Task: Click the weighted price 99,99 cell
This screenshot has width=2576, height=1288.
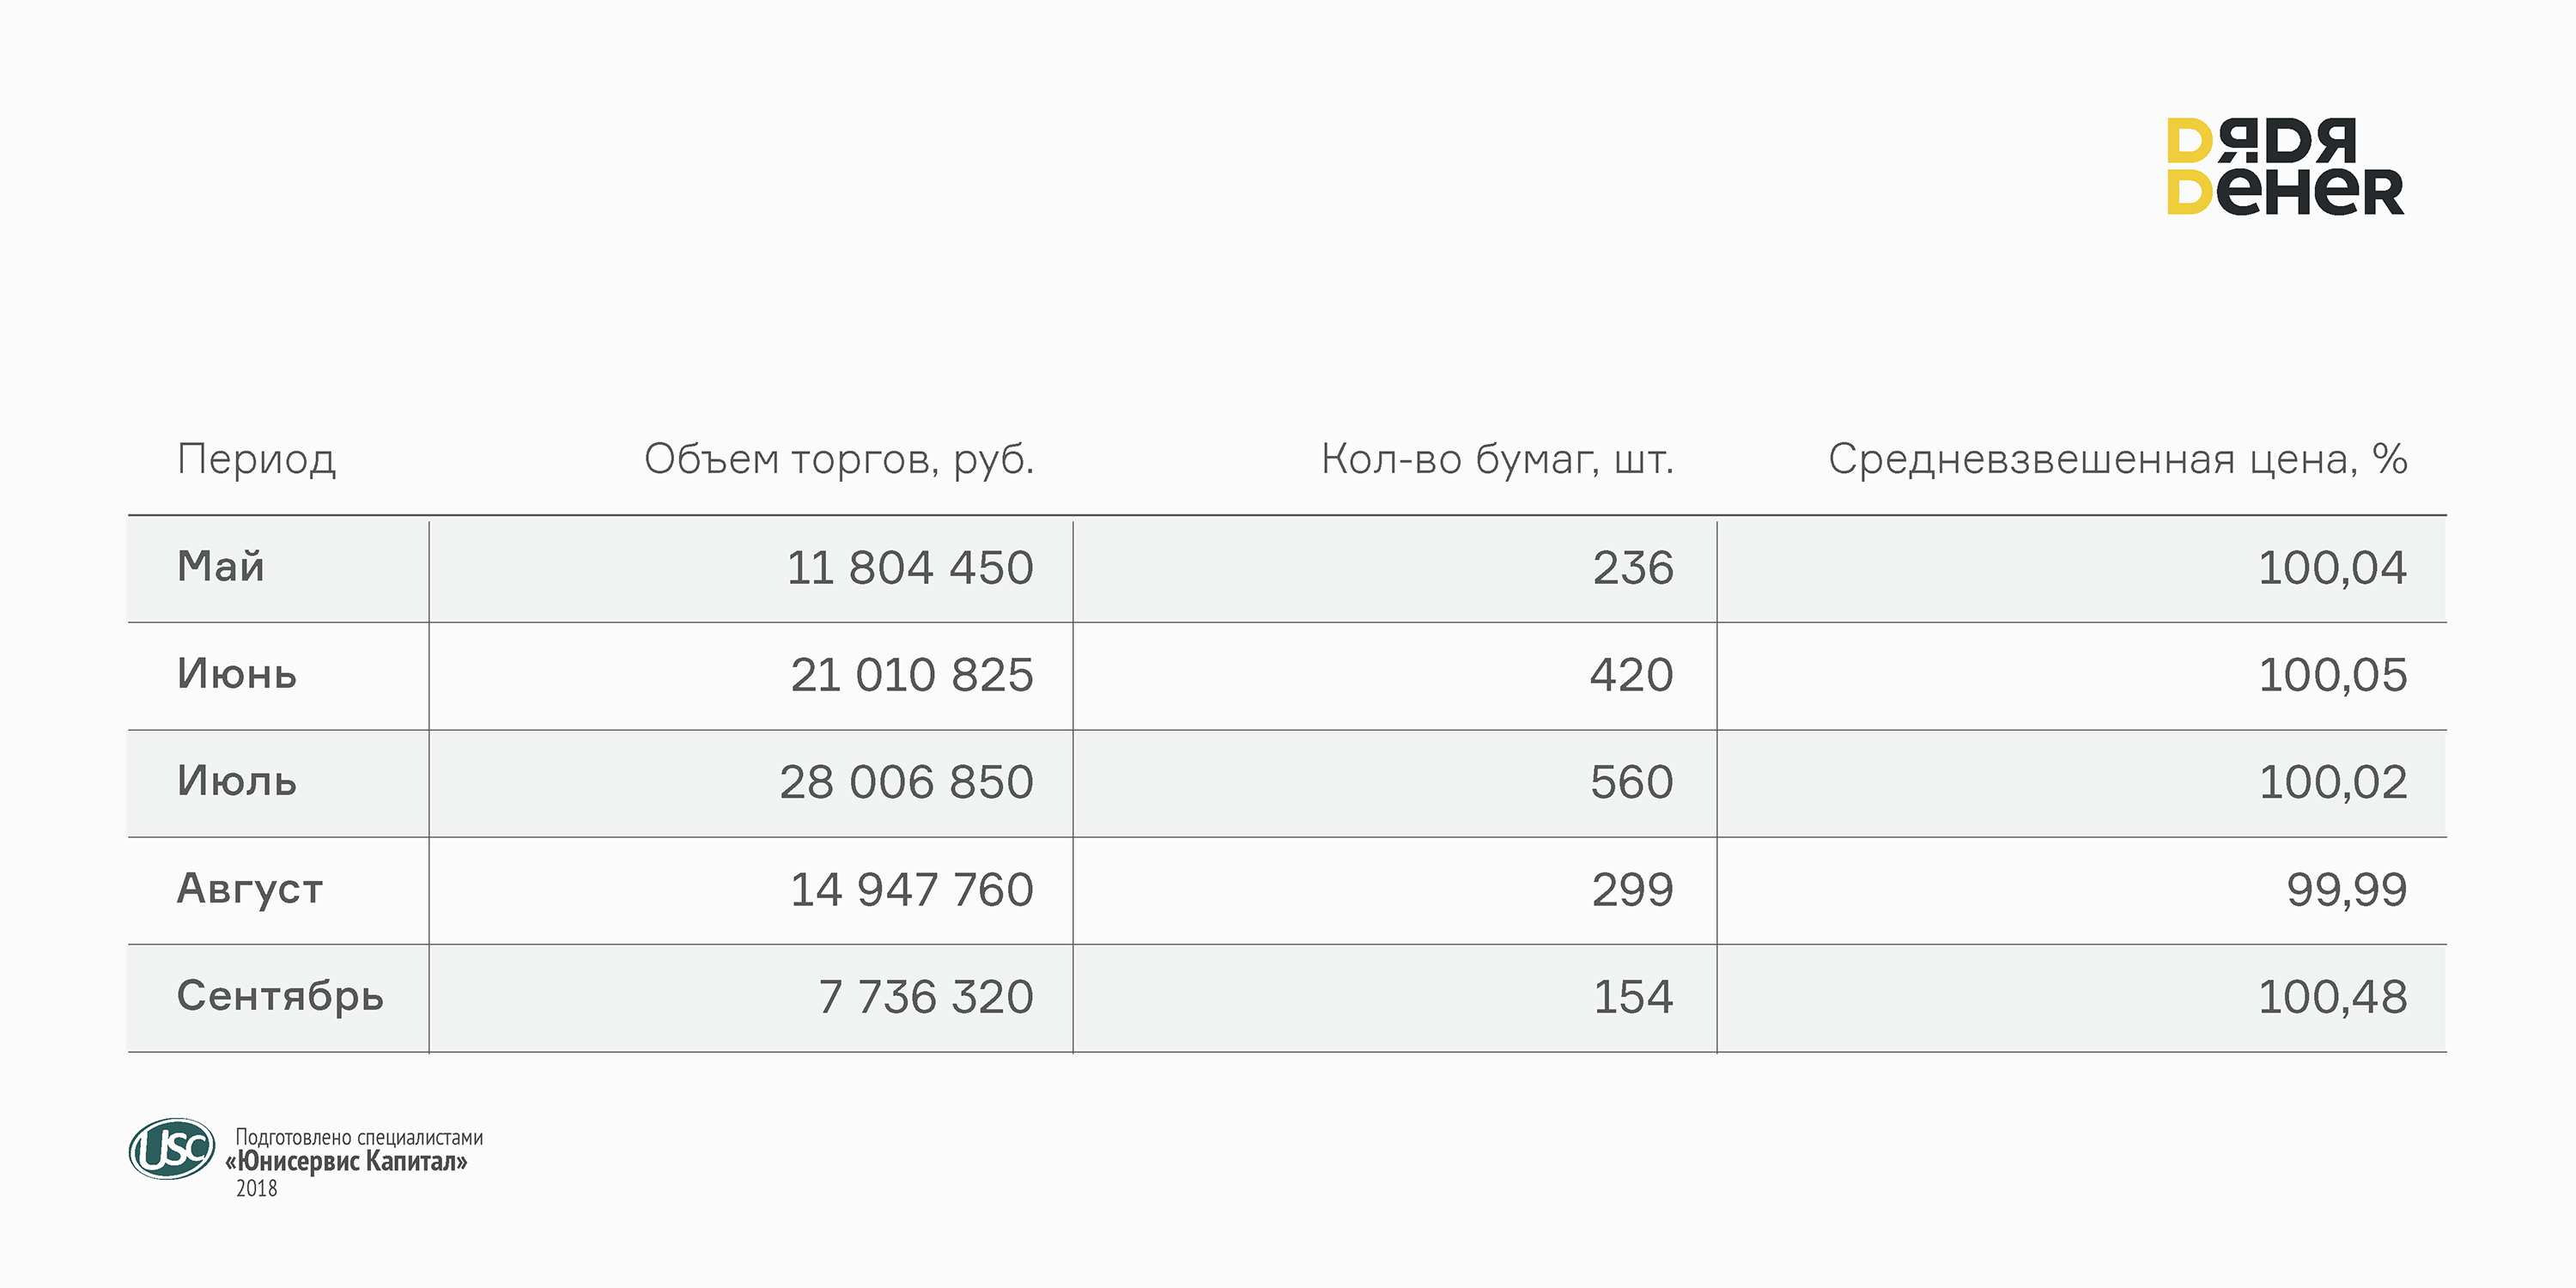Action: coord(2346,890)
